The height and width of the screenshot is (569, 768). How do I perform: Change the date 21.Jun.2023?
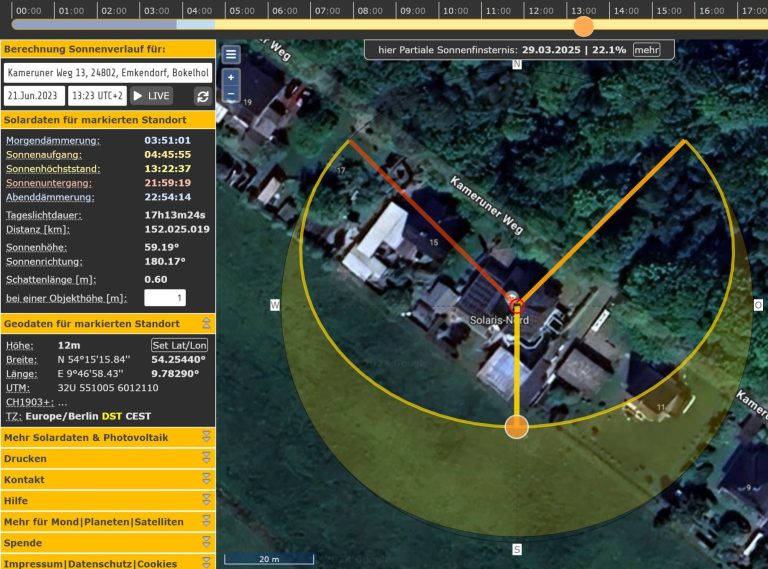[x=34, y=95]
